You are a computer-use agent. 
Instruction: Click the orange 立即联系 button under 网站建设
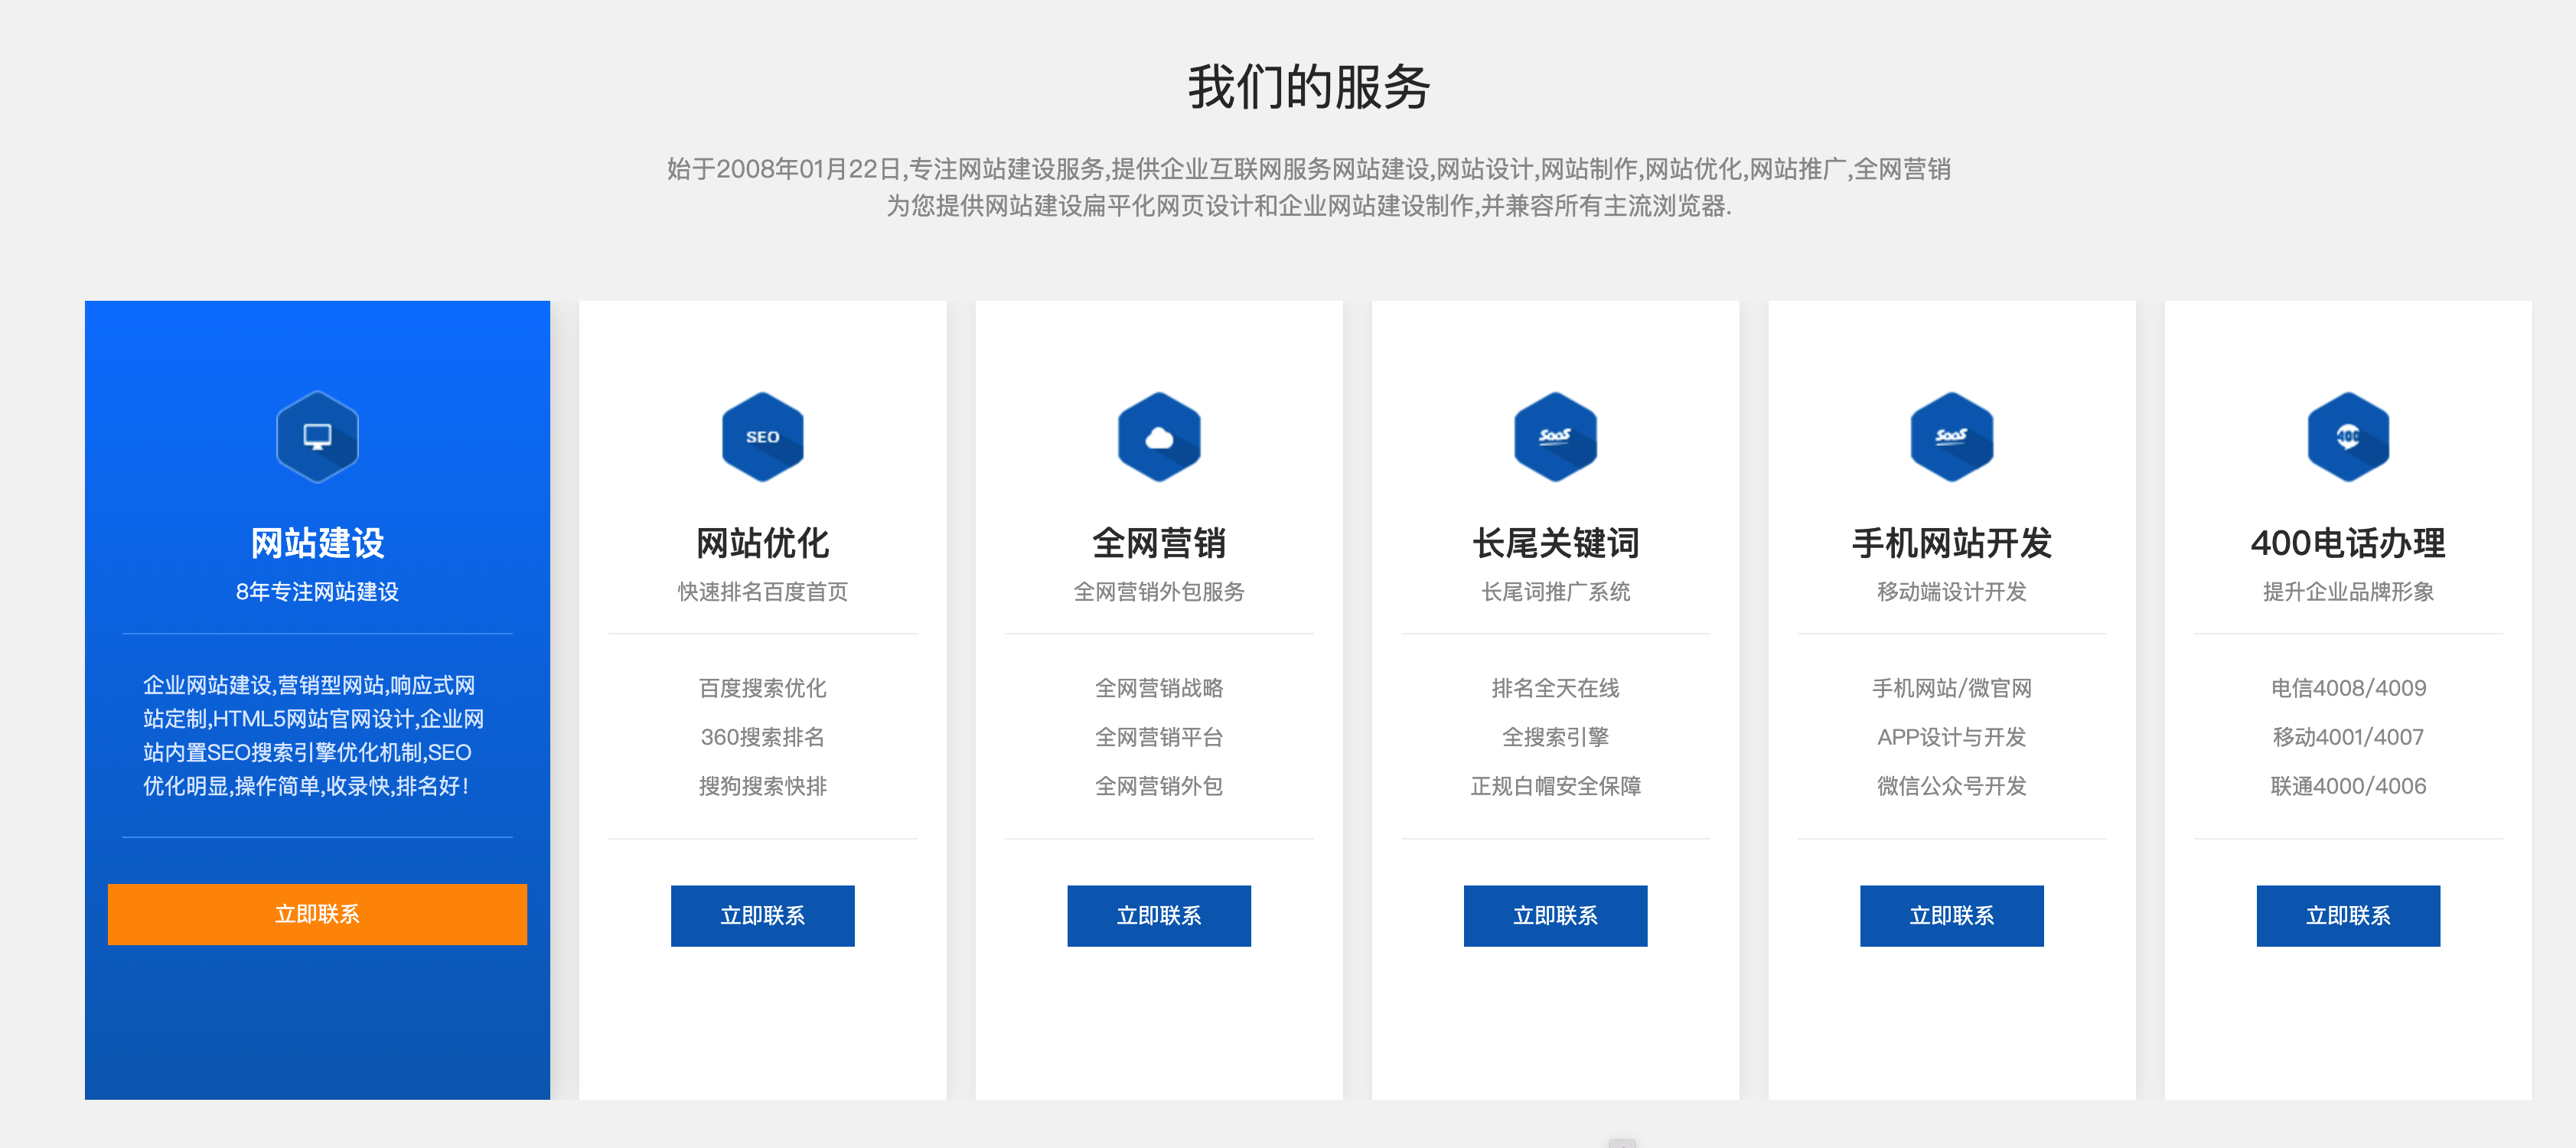317,914
